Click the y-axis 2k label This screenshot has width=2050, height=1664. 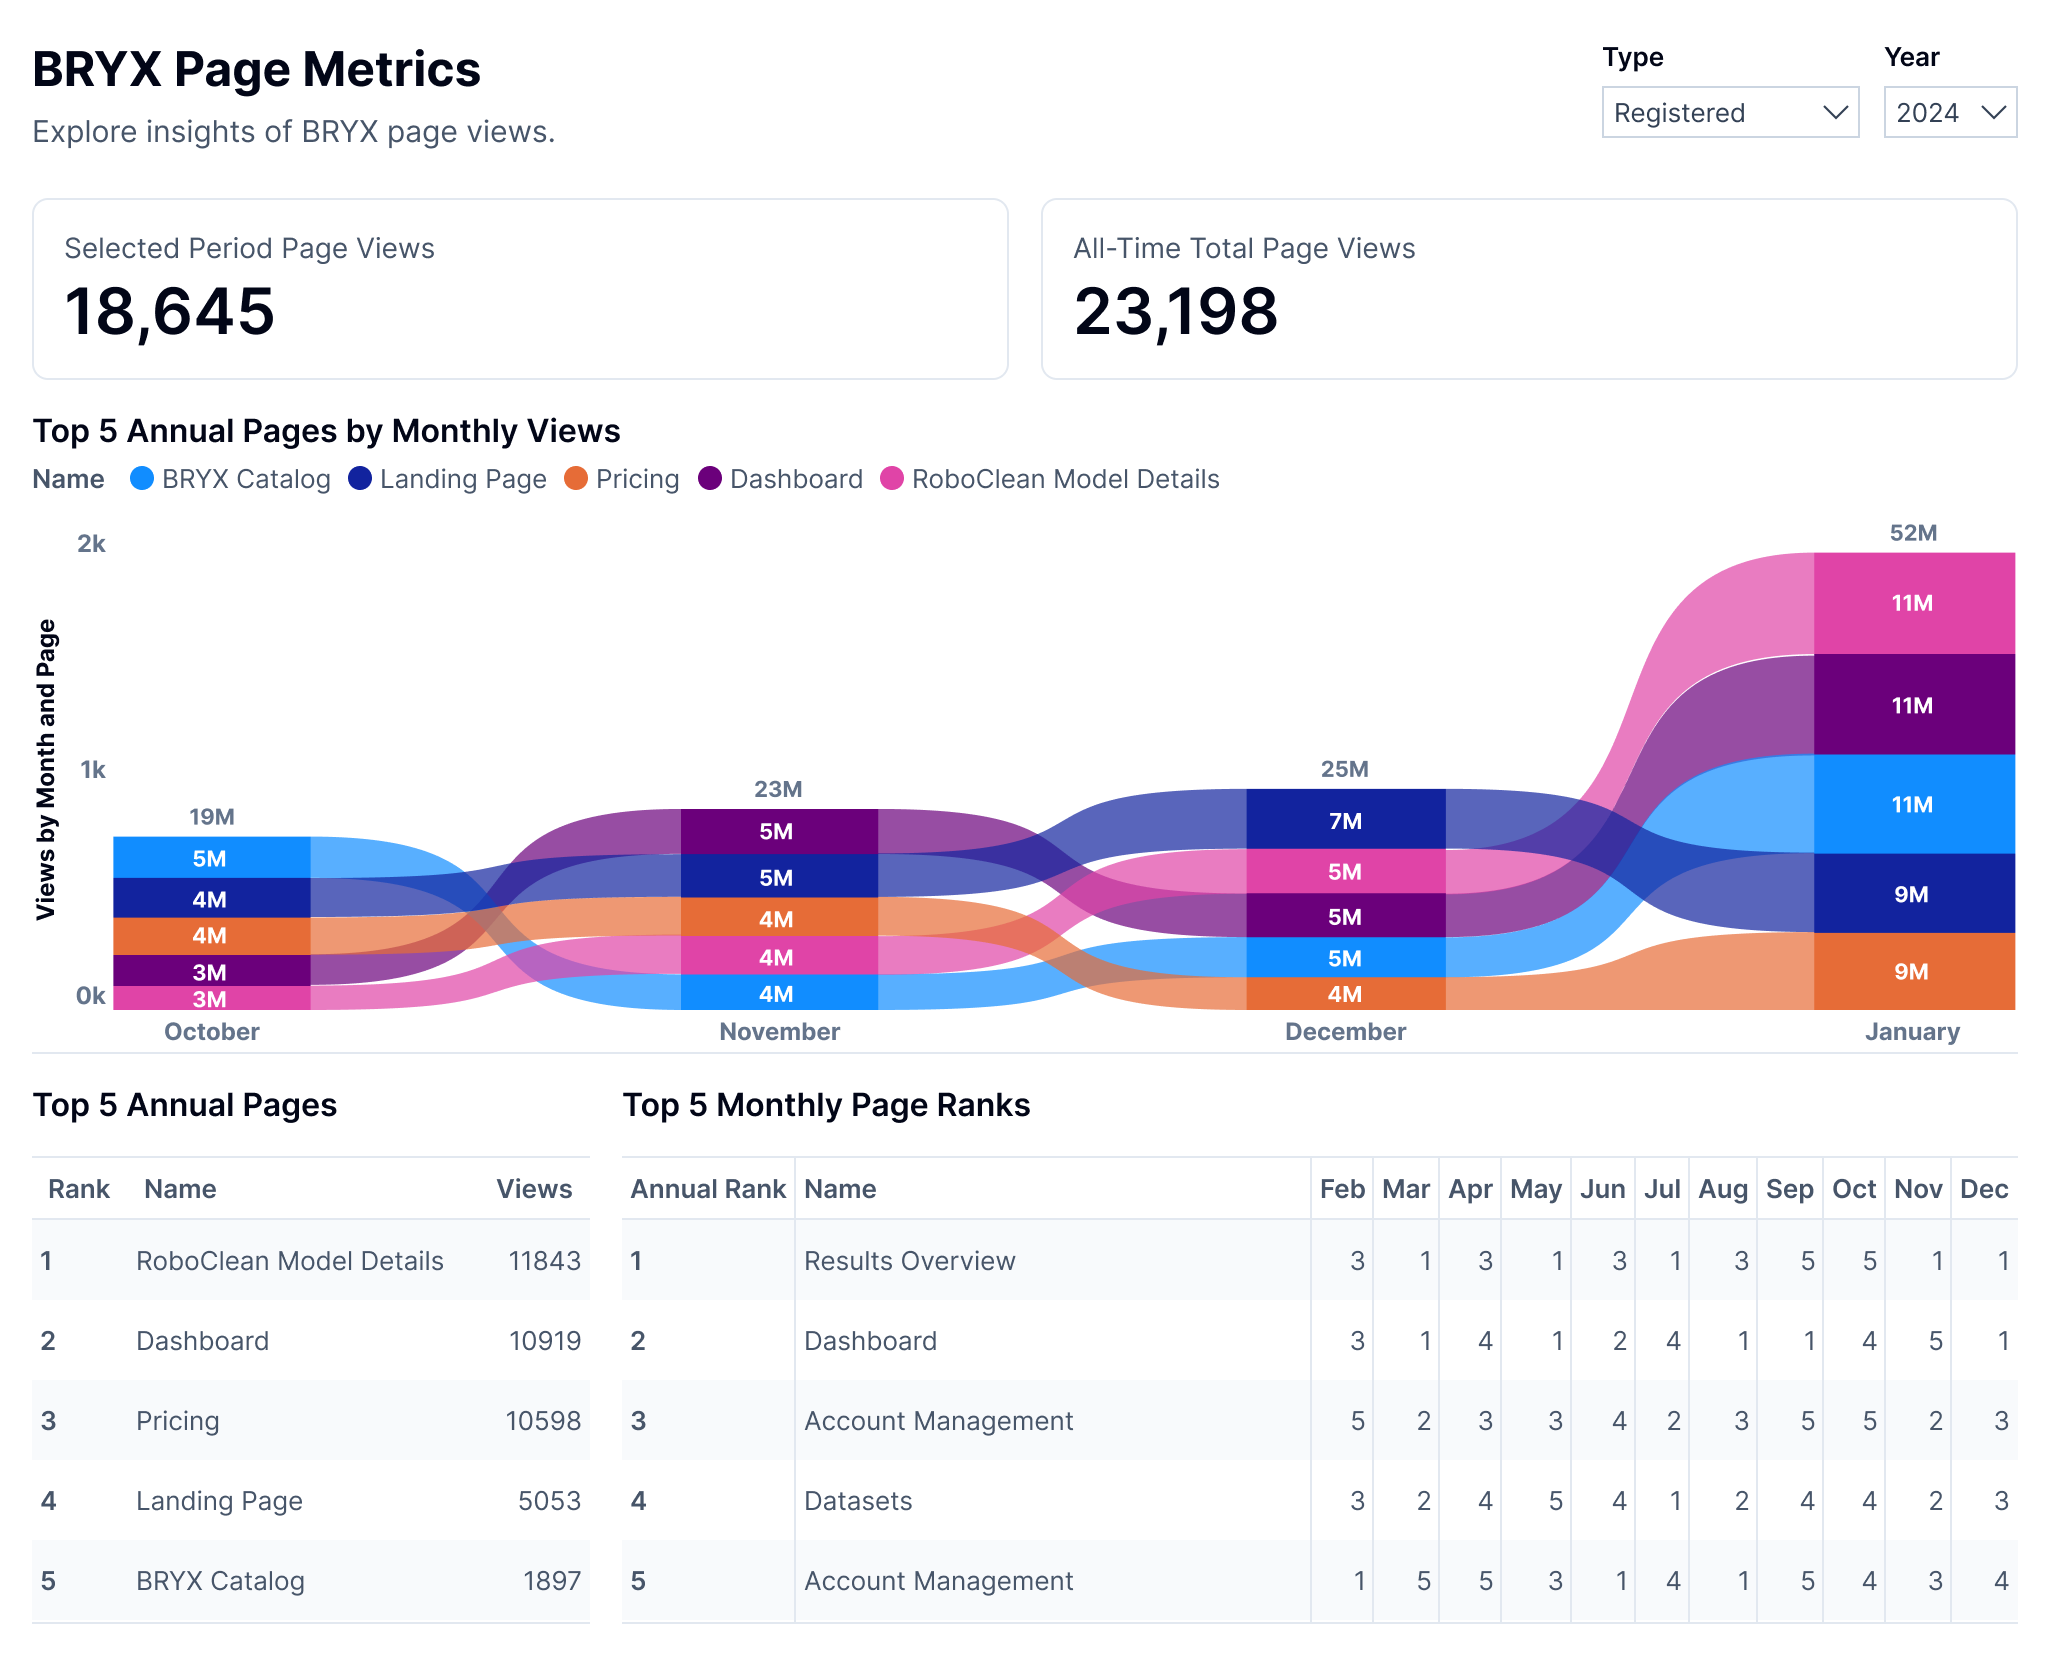(91, 544)
